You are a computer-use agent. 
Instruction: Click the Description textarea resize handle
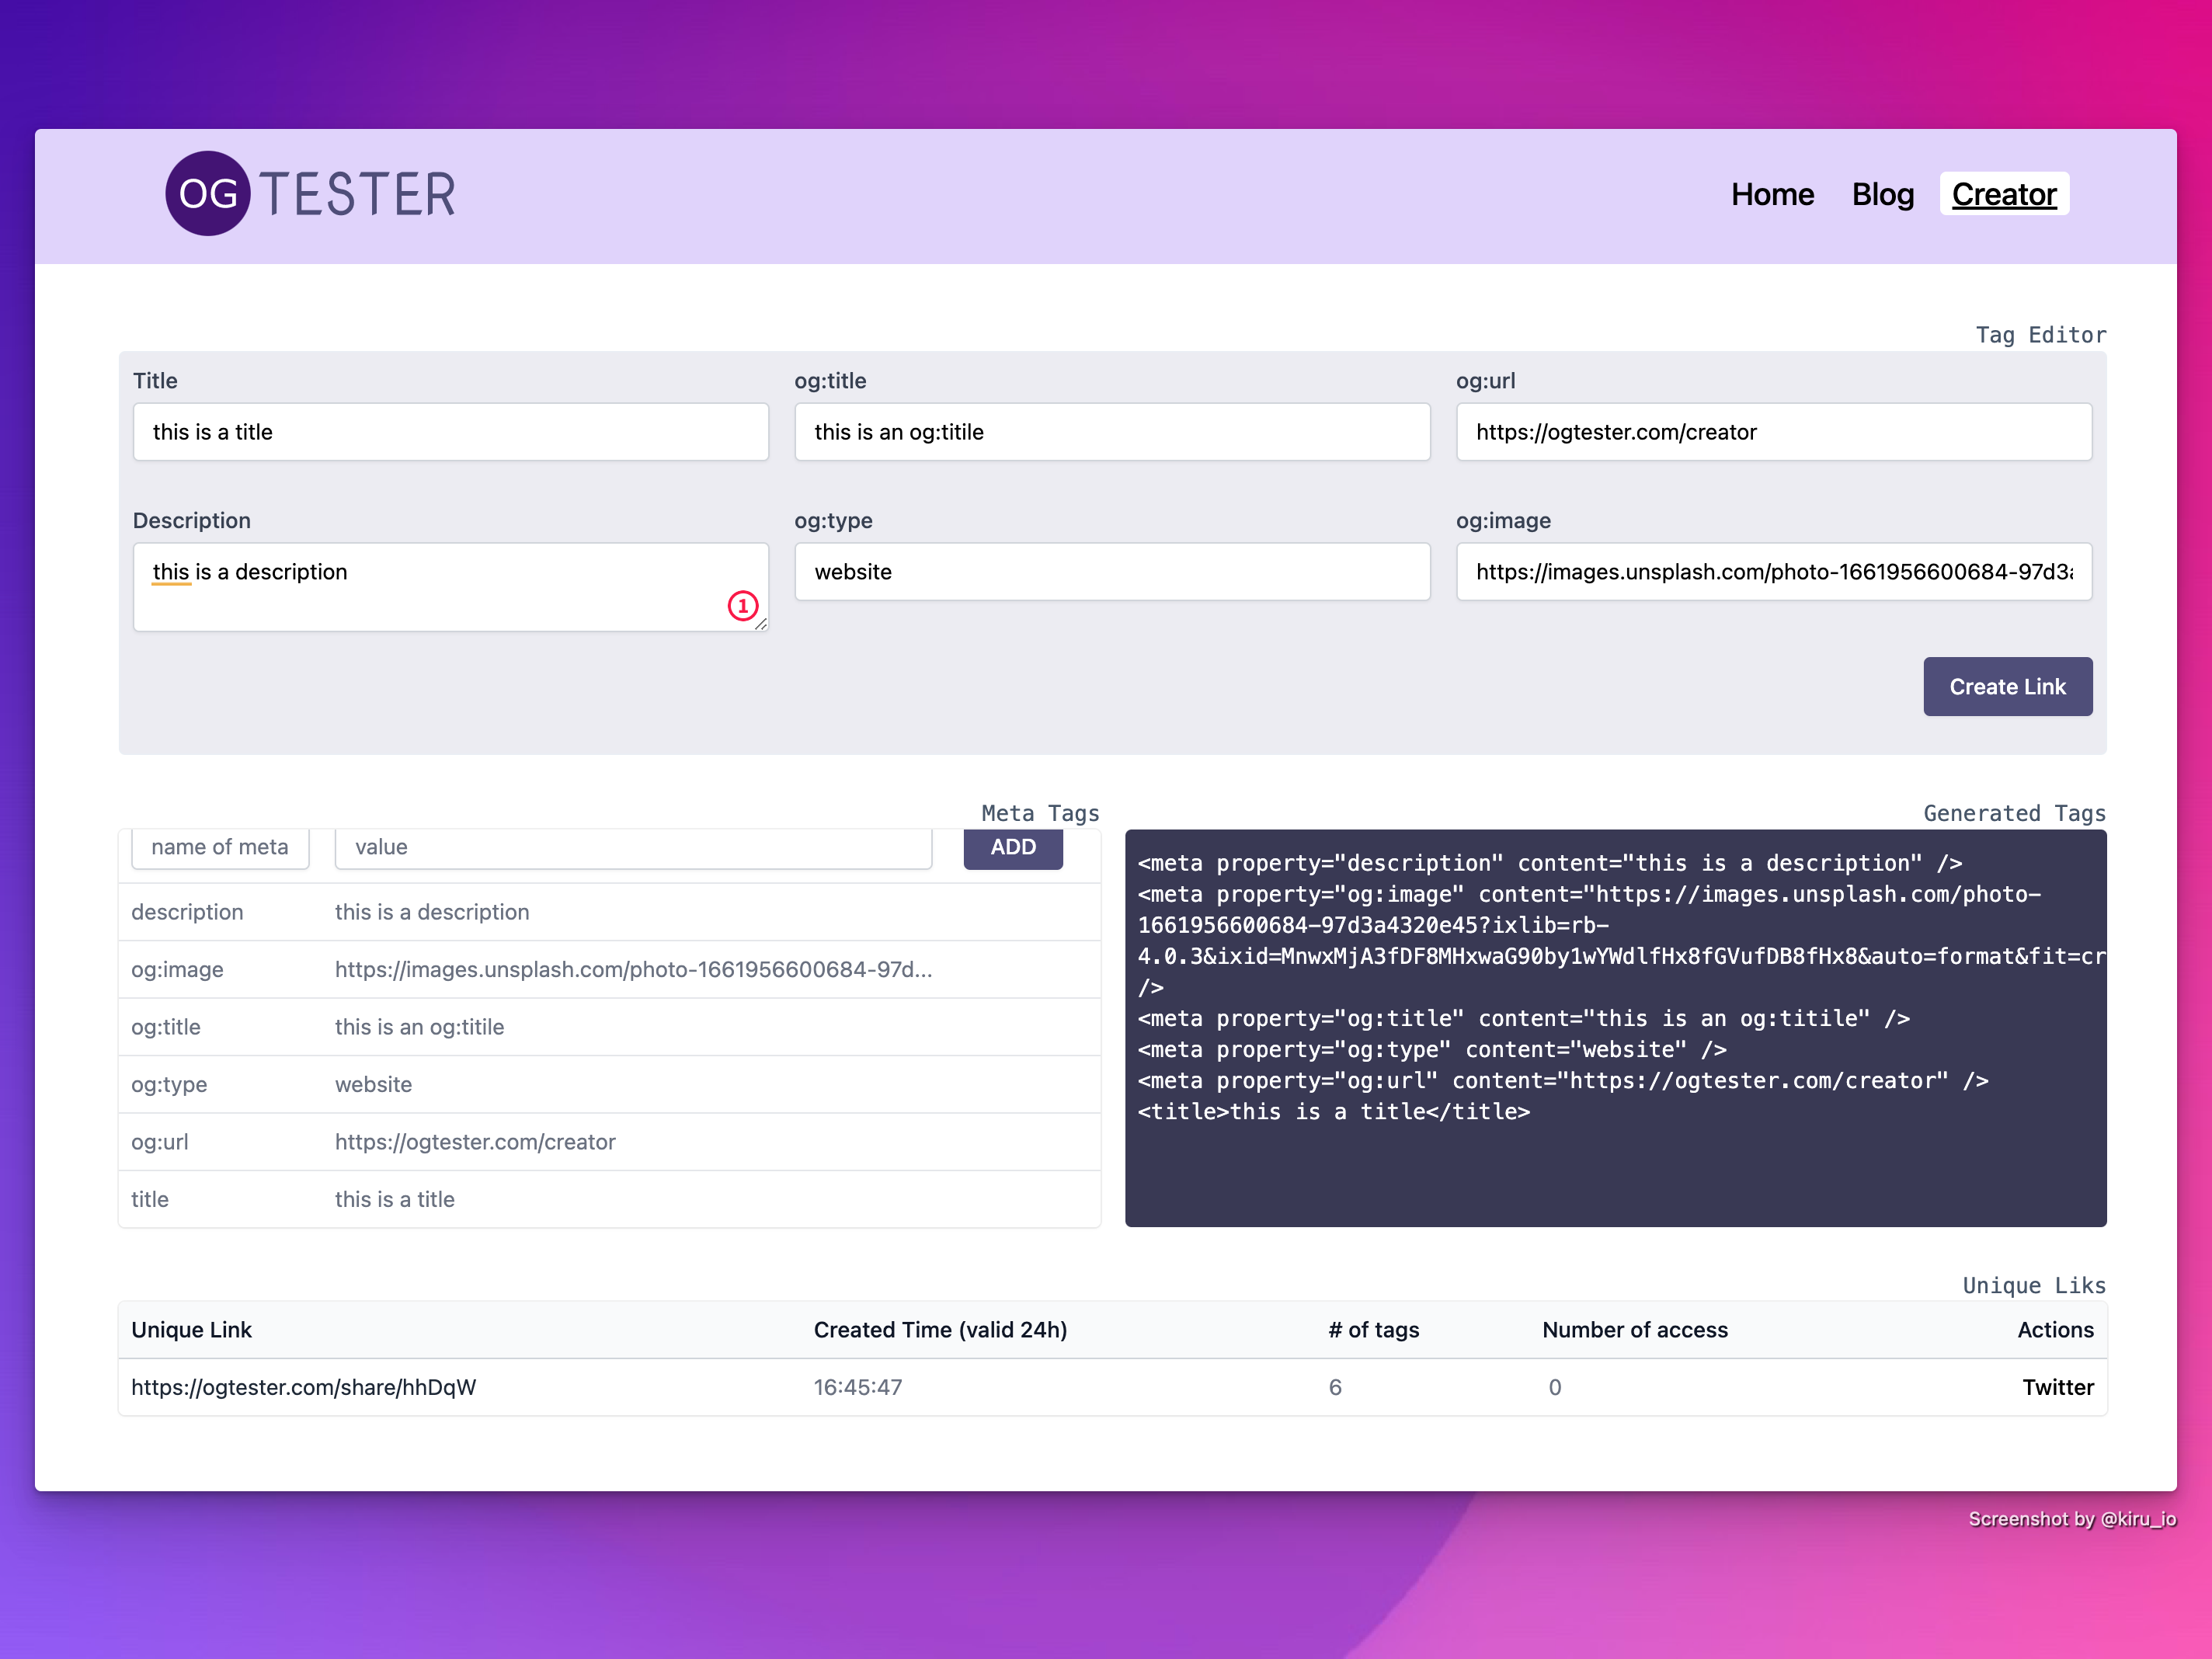click(x=761, y=624)
